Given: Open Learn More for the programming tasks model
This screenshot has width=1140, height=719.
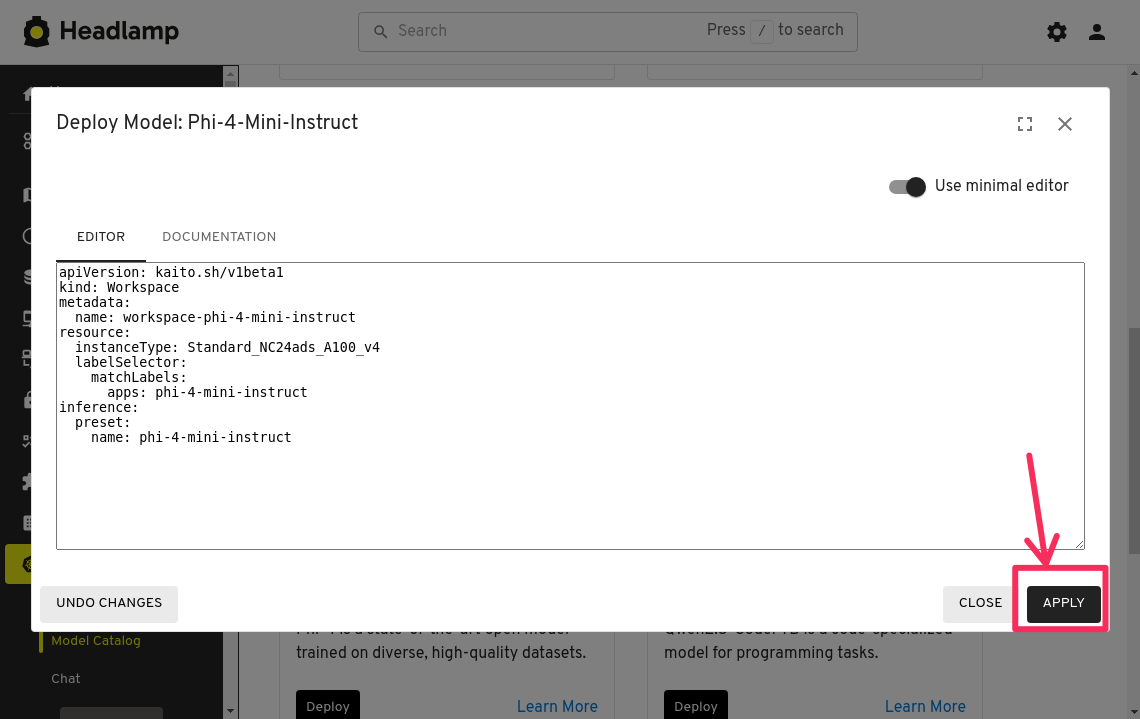Looking at the screenshot, I should pos(925,707).
